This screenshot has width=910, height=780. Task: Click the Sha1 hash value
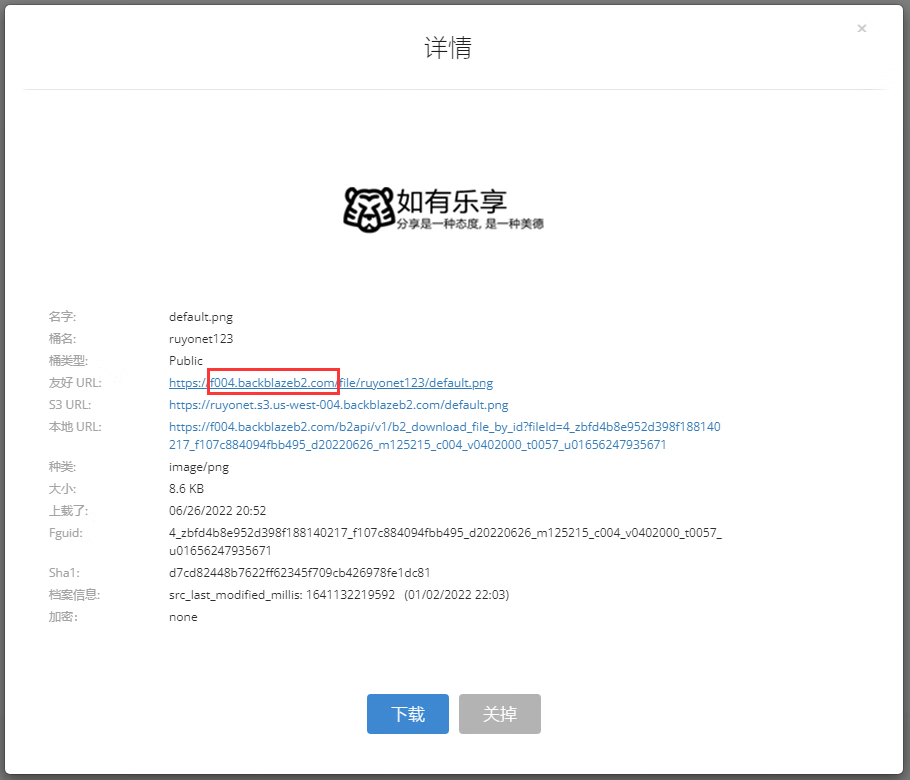299,573
